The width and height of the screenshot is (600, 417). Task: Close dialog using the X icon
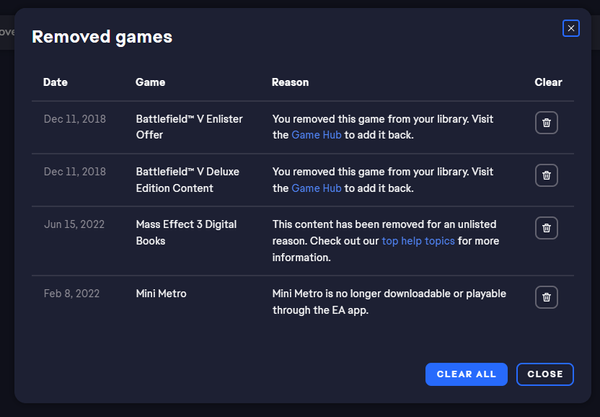pyautogui.click(x=571, y=28)
